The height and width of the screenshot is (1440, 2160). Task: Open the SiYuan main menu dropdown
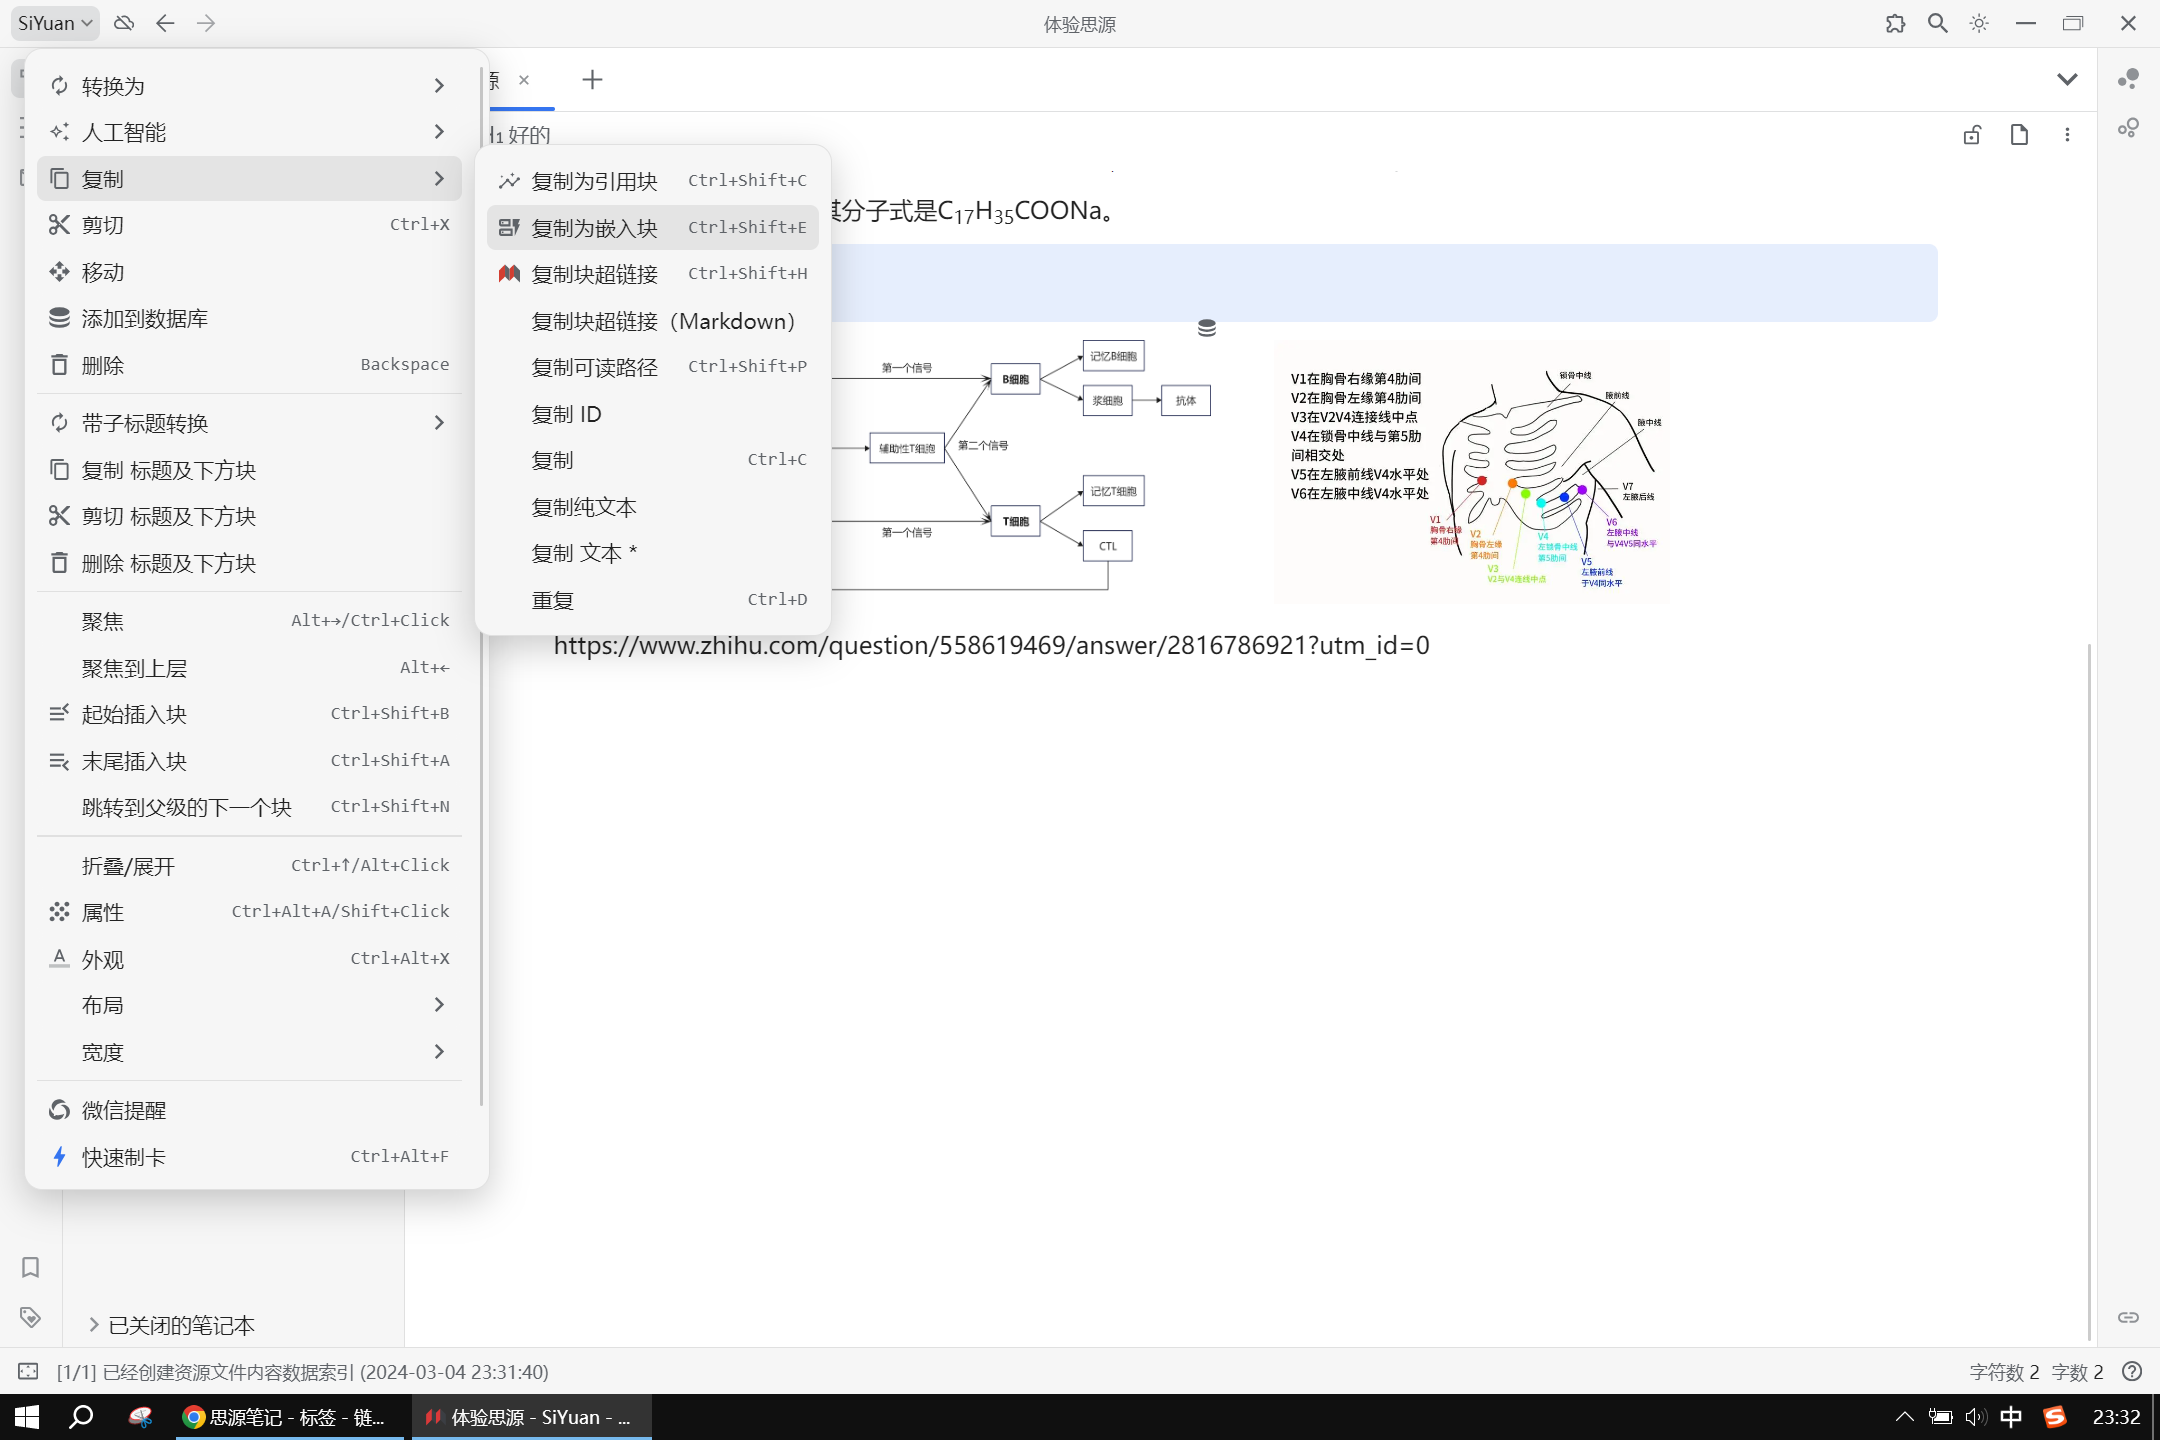(55, 23)
